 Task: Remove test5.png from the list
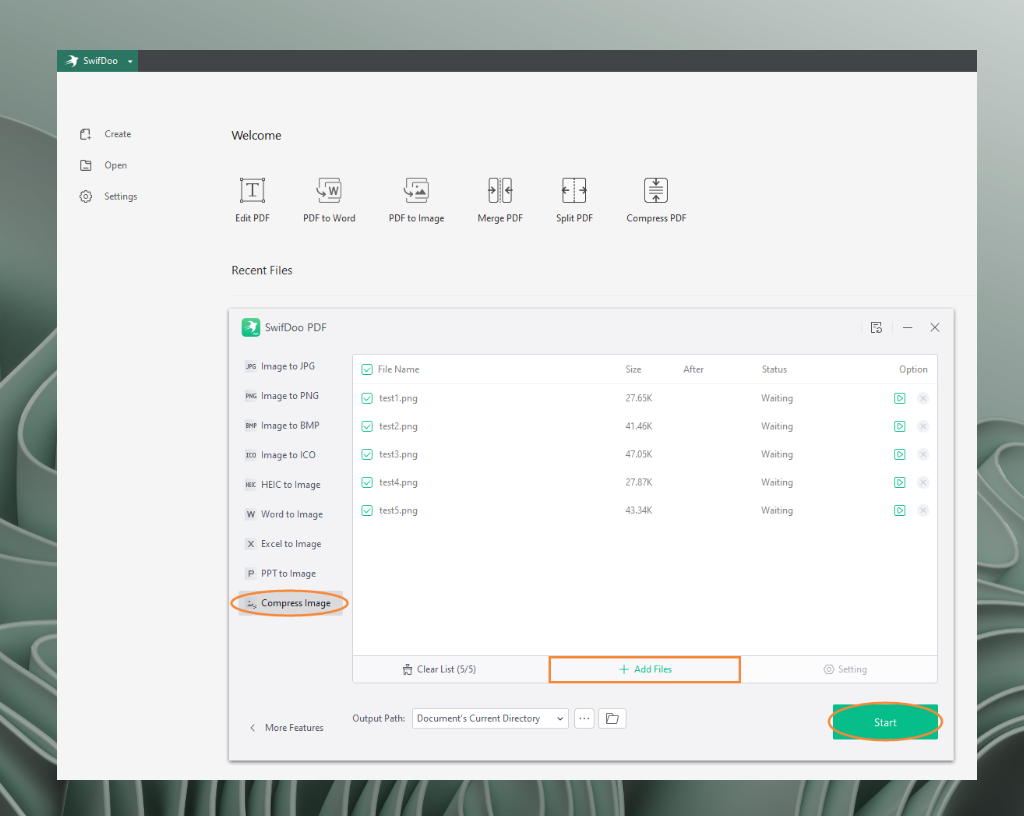tap(923, 510)
